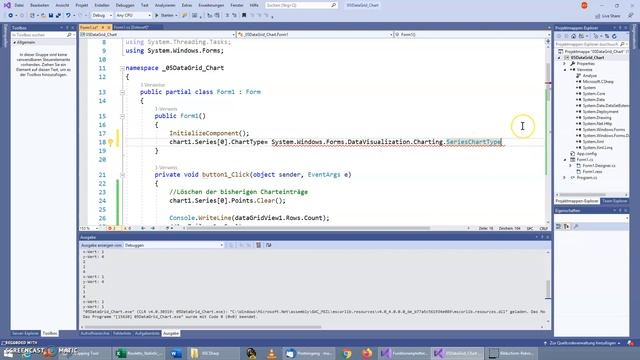Click the alphabetical sort icon in Eigenschaften
The height and width of the screenshot is (360, 640).
(x=567, y=227)
